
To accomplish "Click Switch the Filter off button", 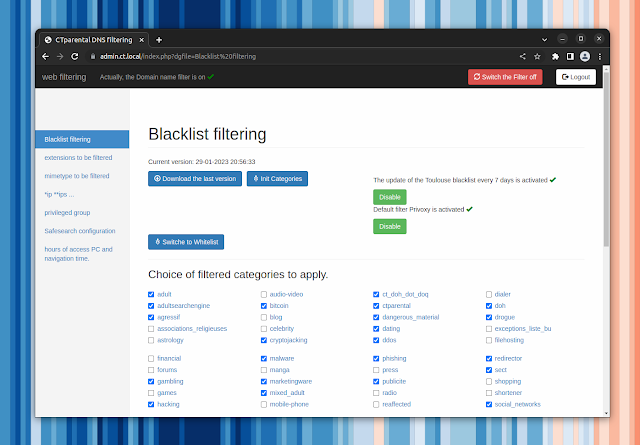I will tap(505, 77).
